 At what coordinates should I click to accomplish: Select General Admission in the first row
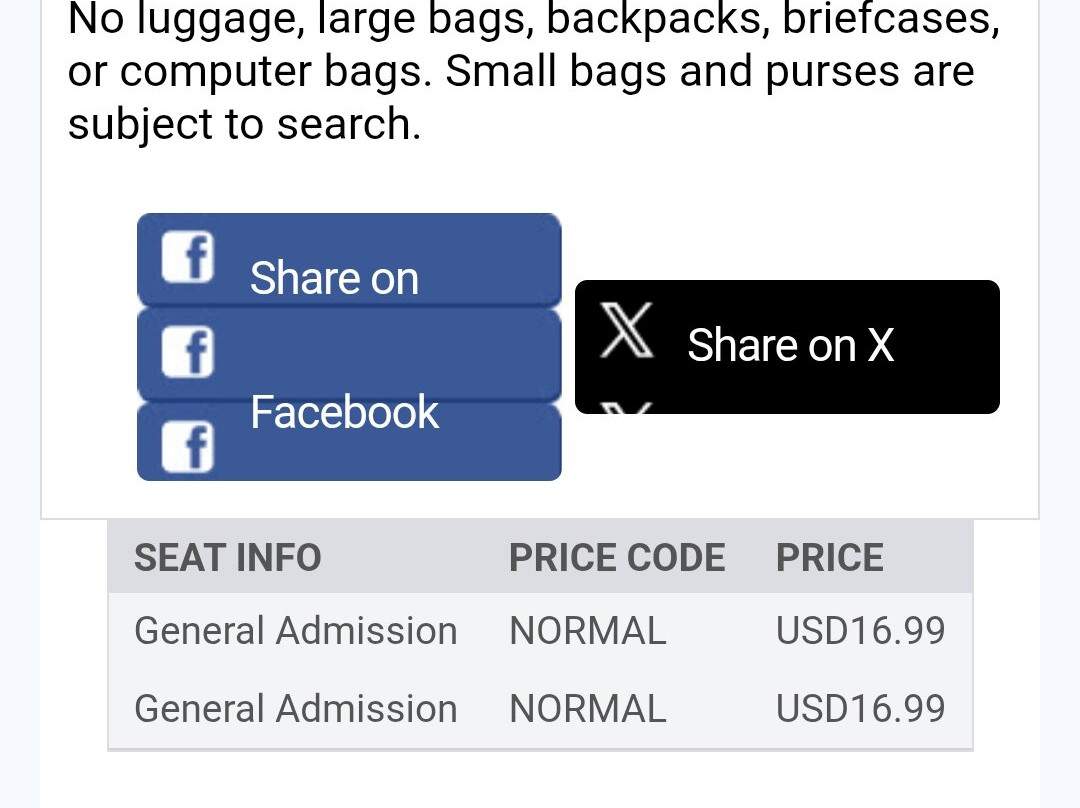(296, 631)
